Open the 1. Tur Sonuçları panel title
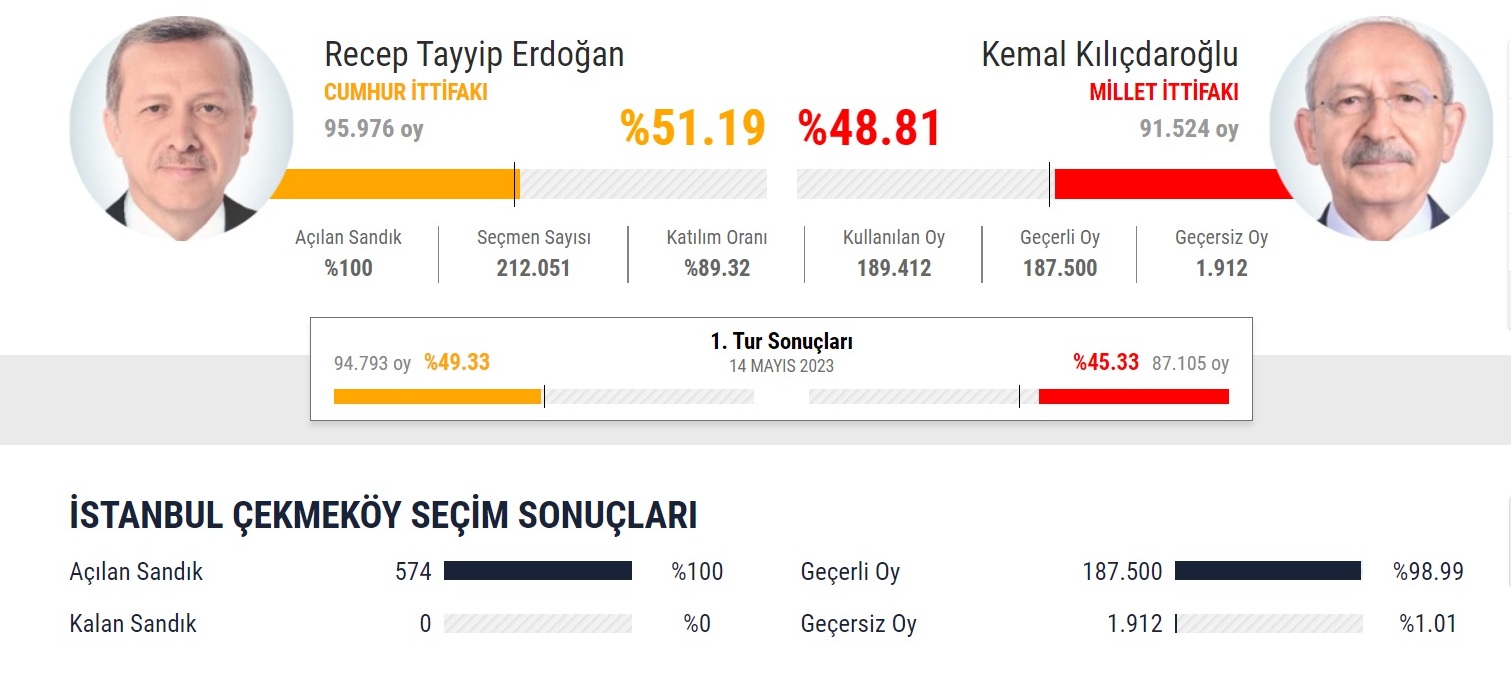 [781, 342]
